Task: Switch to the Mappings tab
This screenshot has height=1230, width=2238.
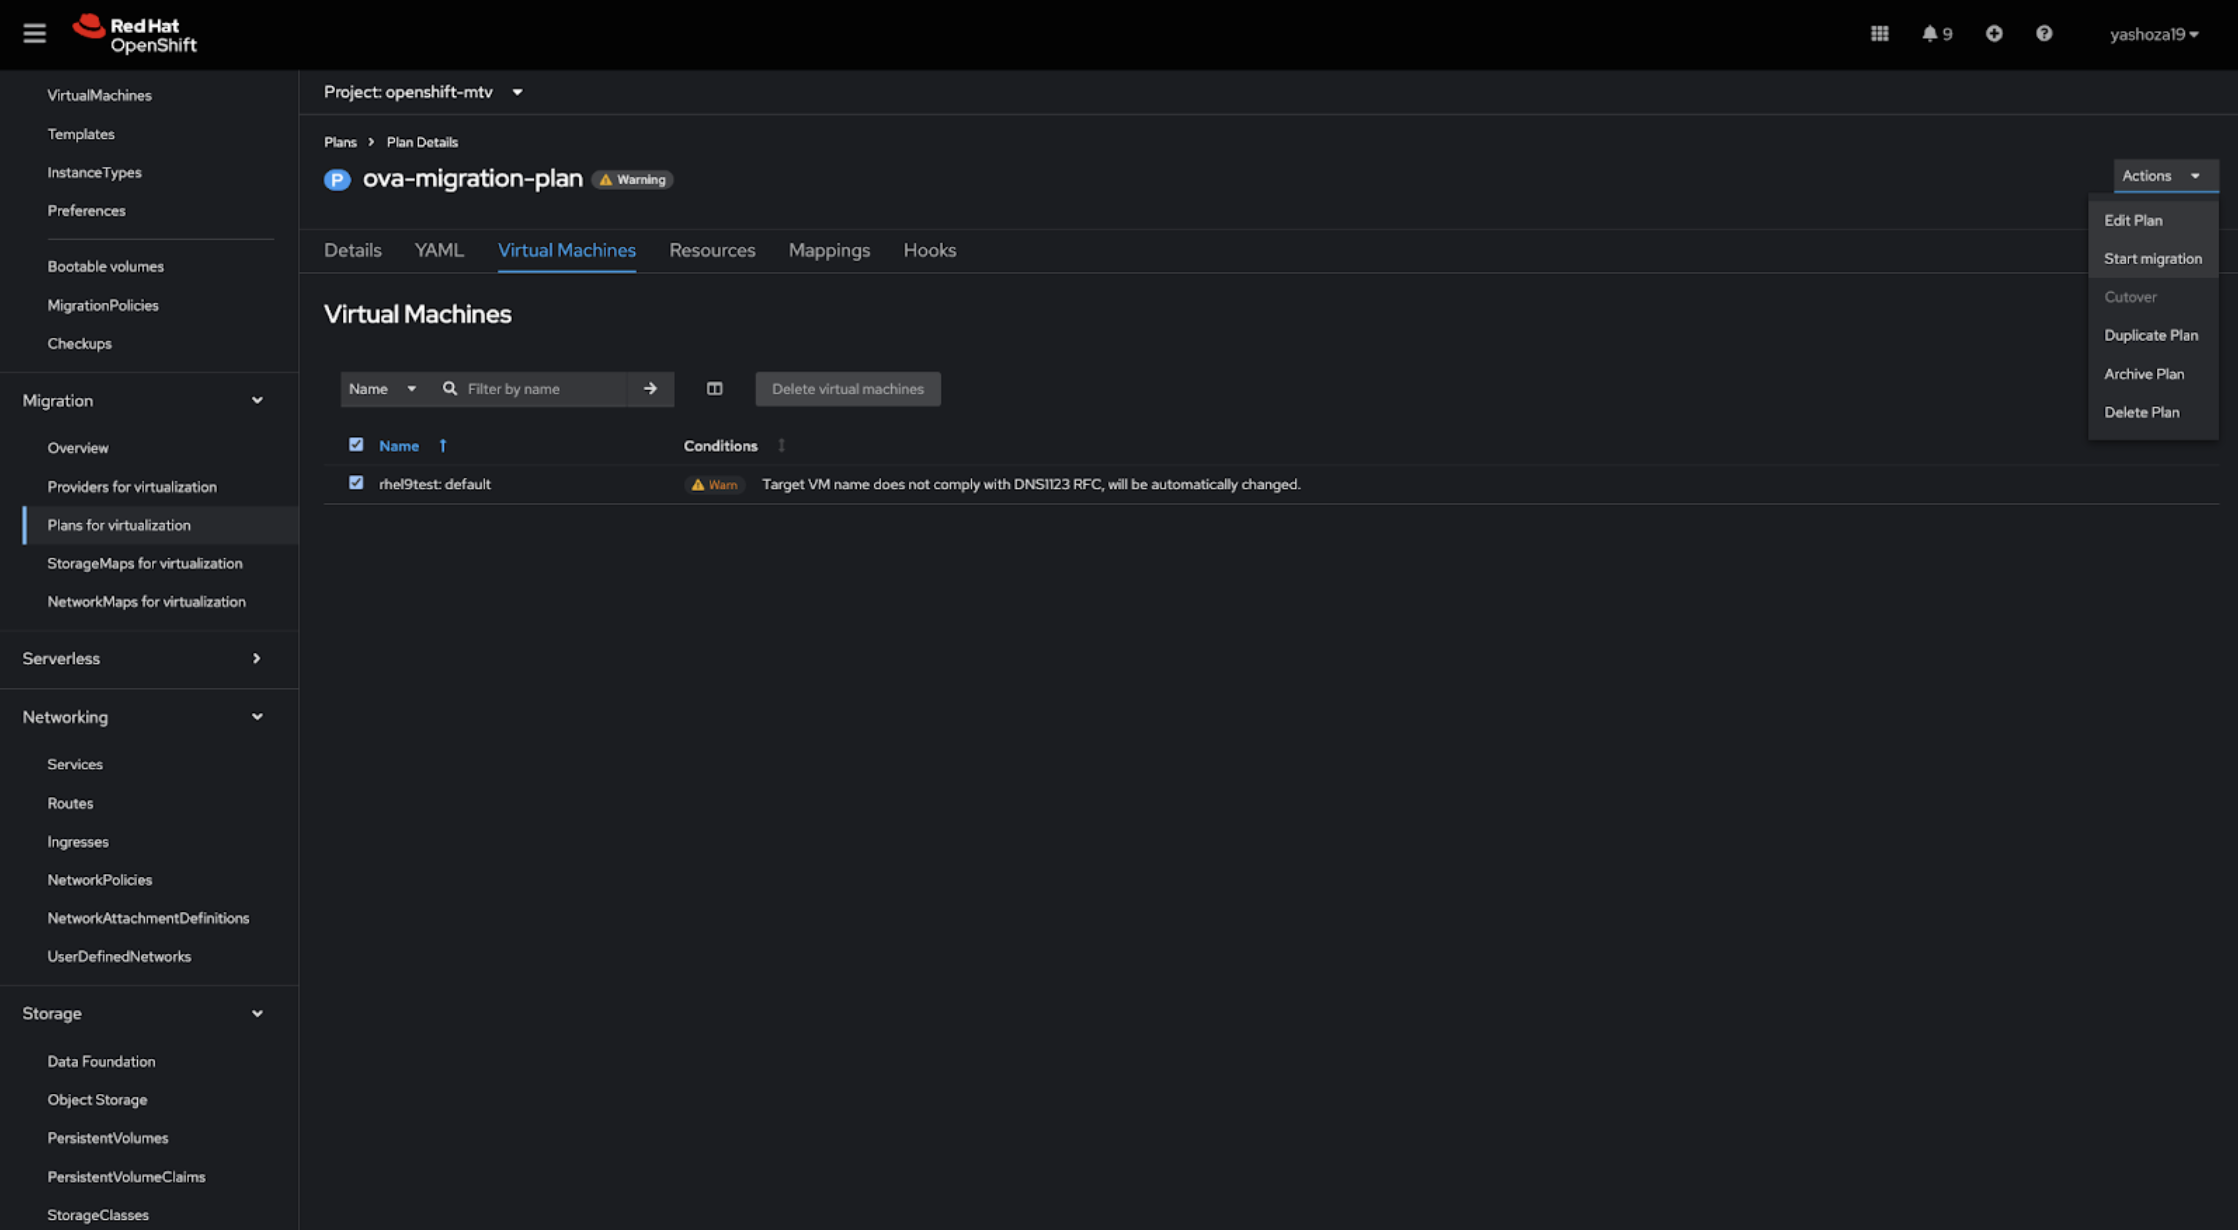Action: click(829, 250)
